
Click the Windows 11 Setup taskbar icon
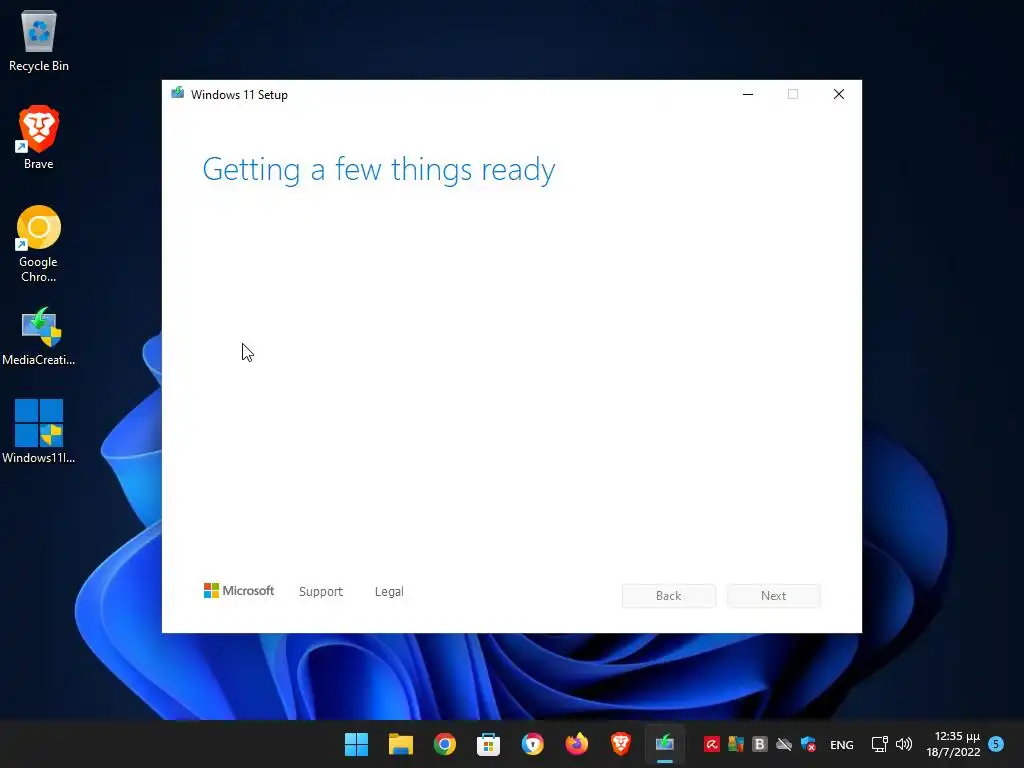coord(665,744)
